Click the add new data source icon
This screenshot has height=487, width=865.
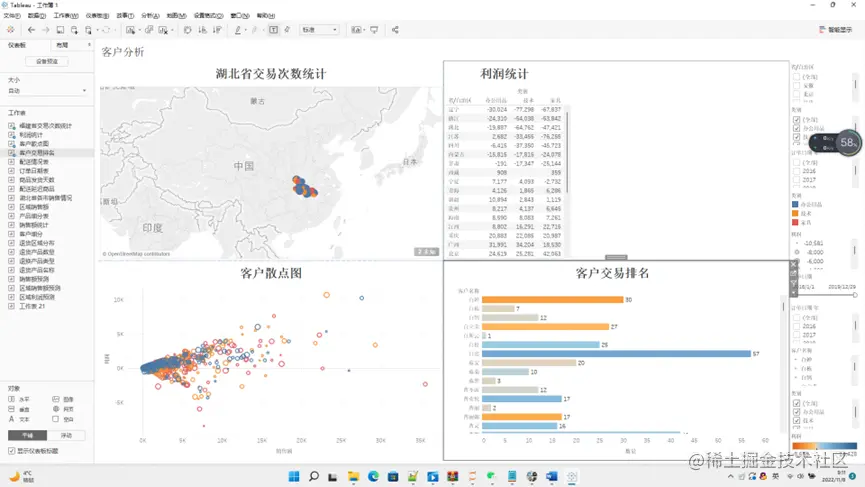click(74, 30)
